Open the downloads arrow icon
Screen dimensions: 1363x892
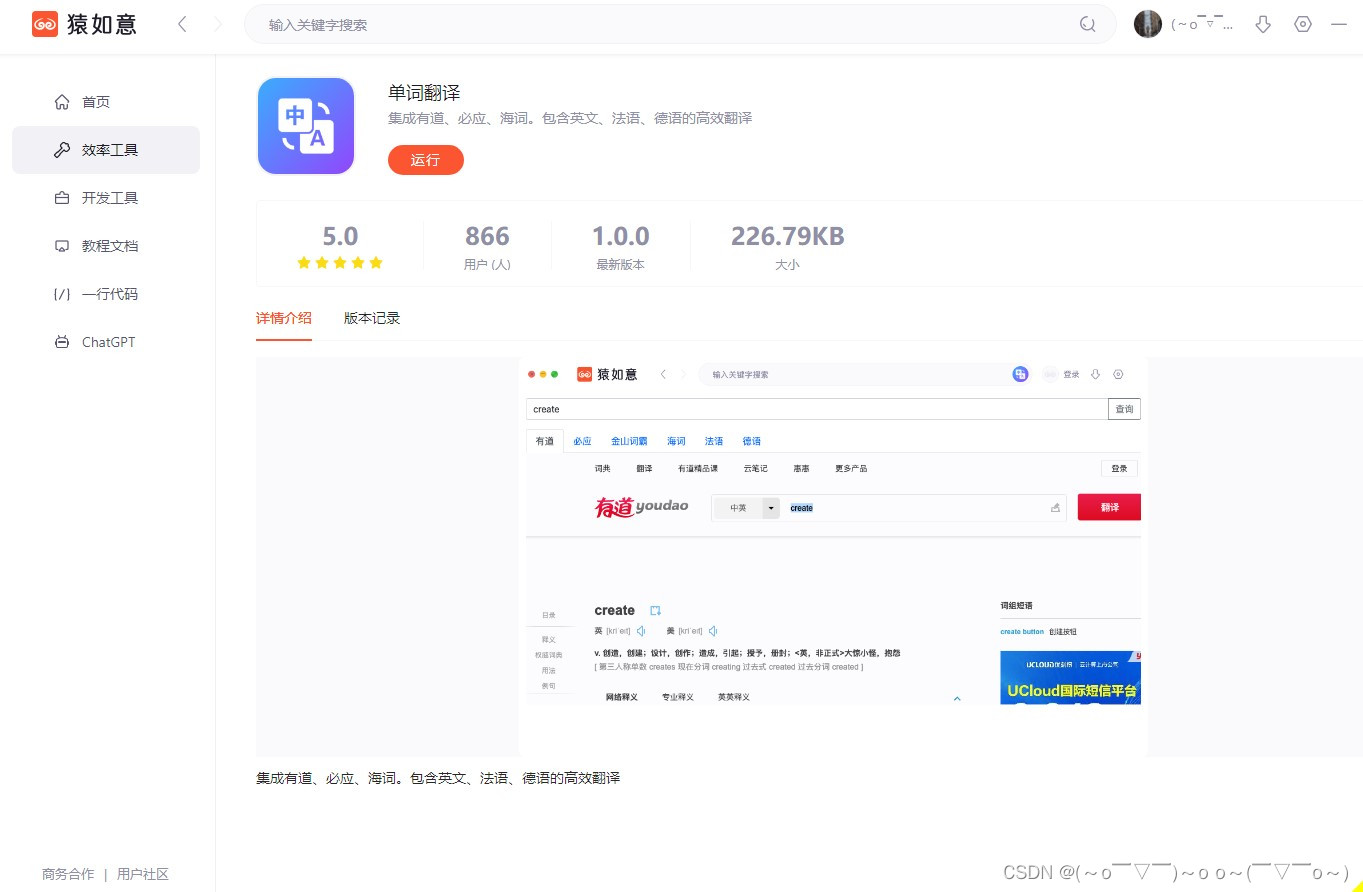pos(1263,24)
